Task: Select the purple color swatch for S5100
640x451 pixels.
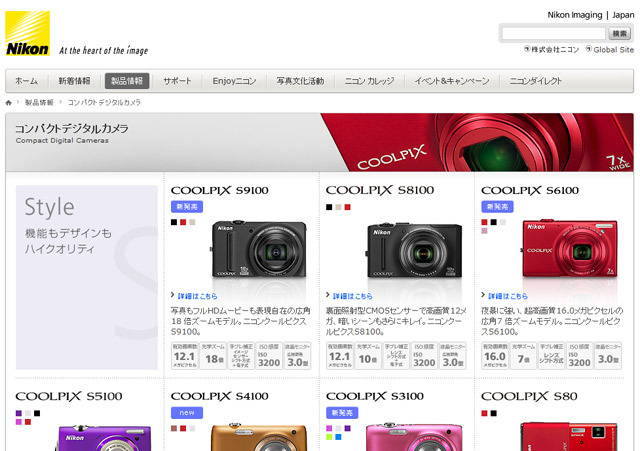Action: click(19, 413)
